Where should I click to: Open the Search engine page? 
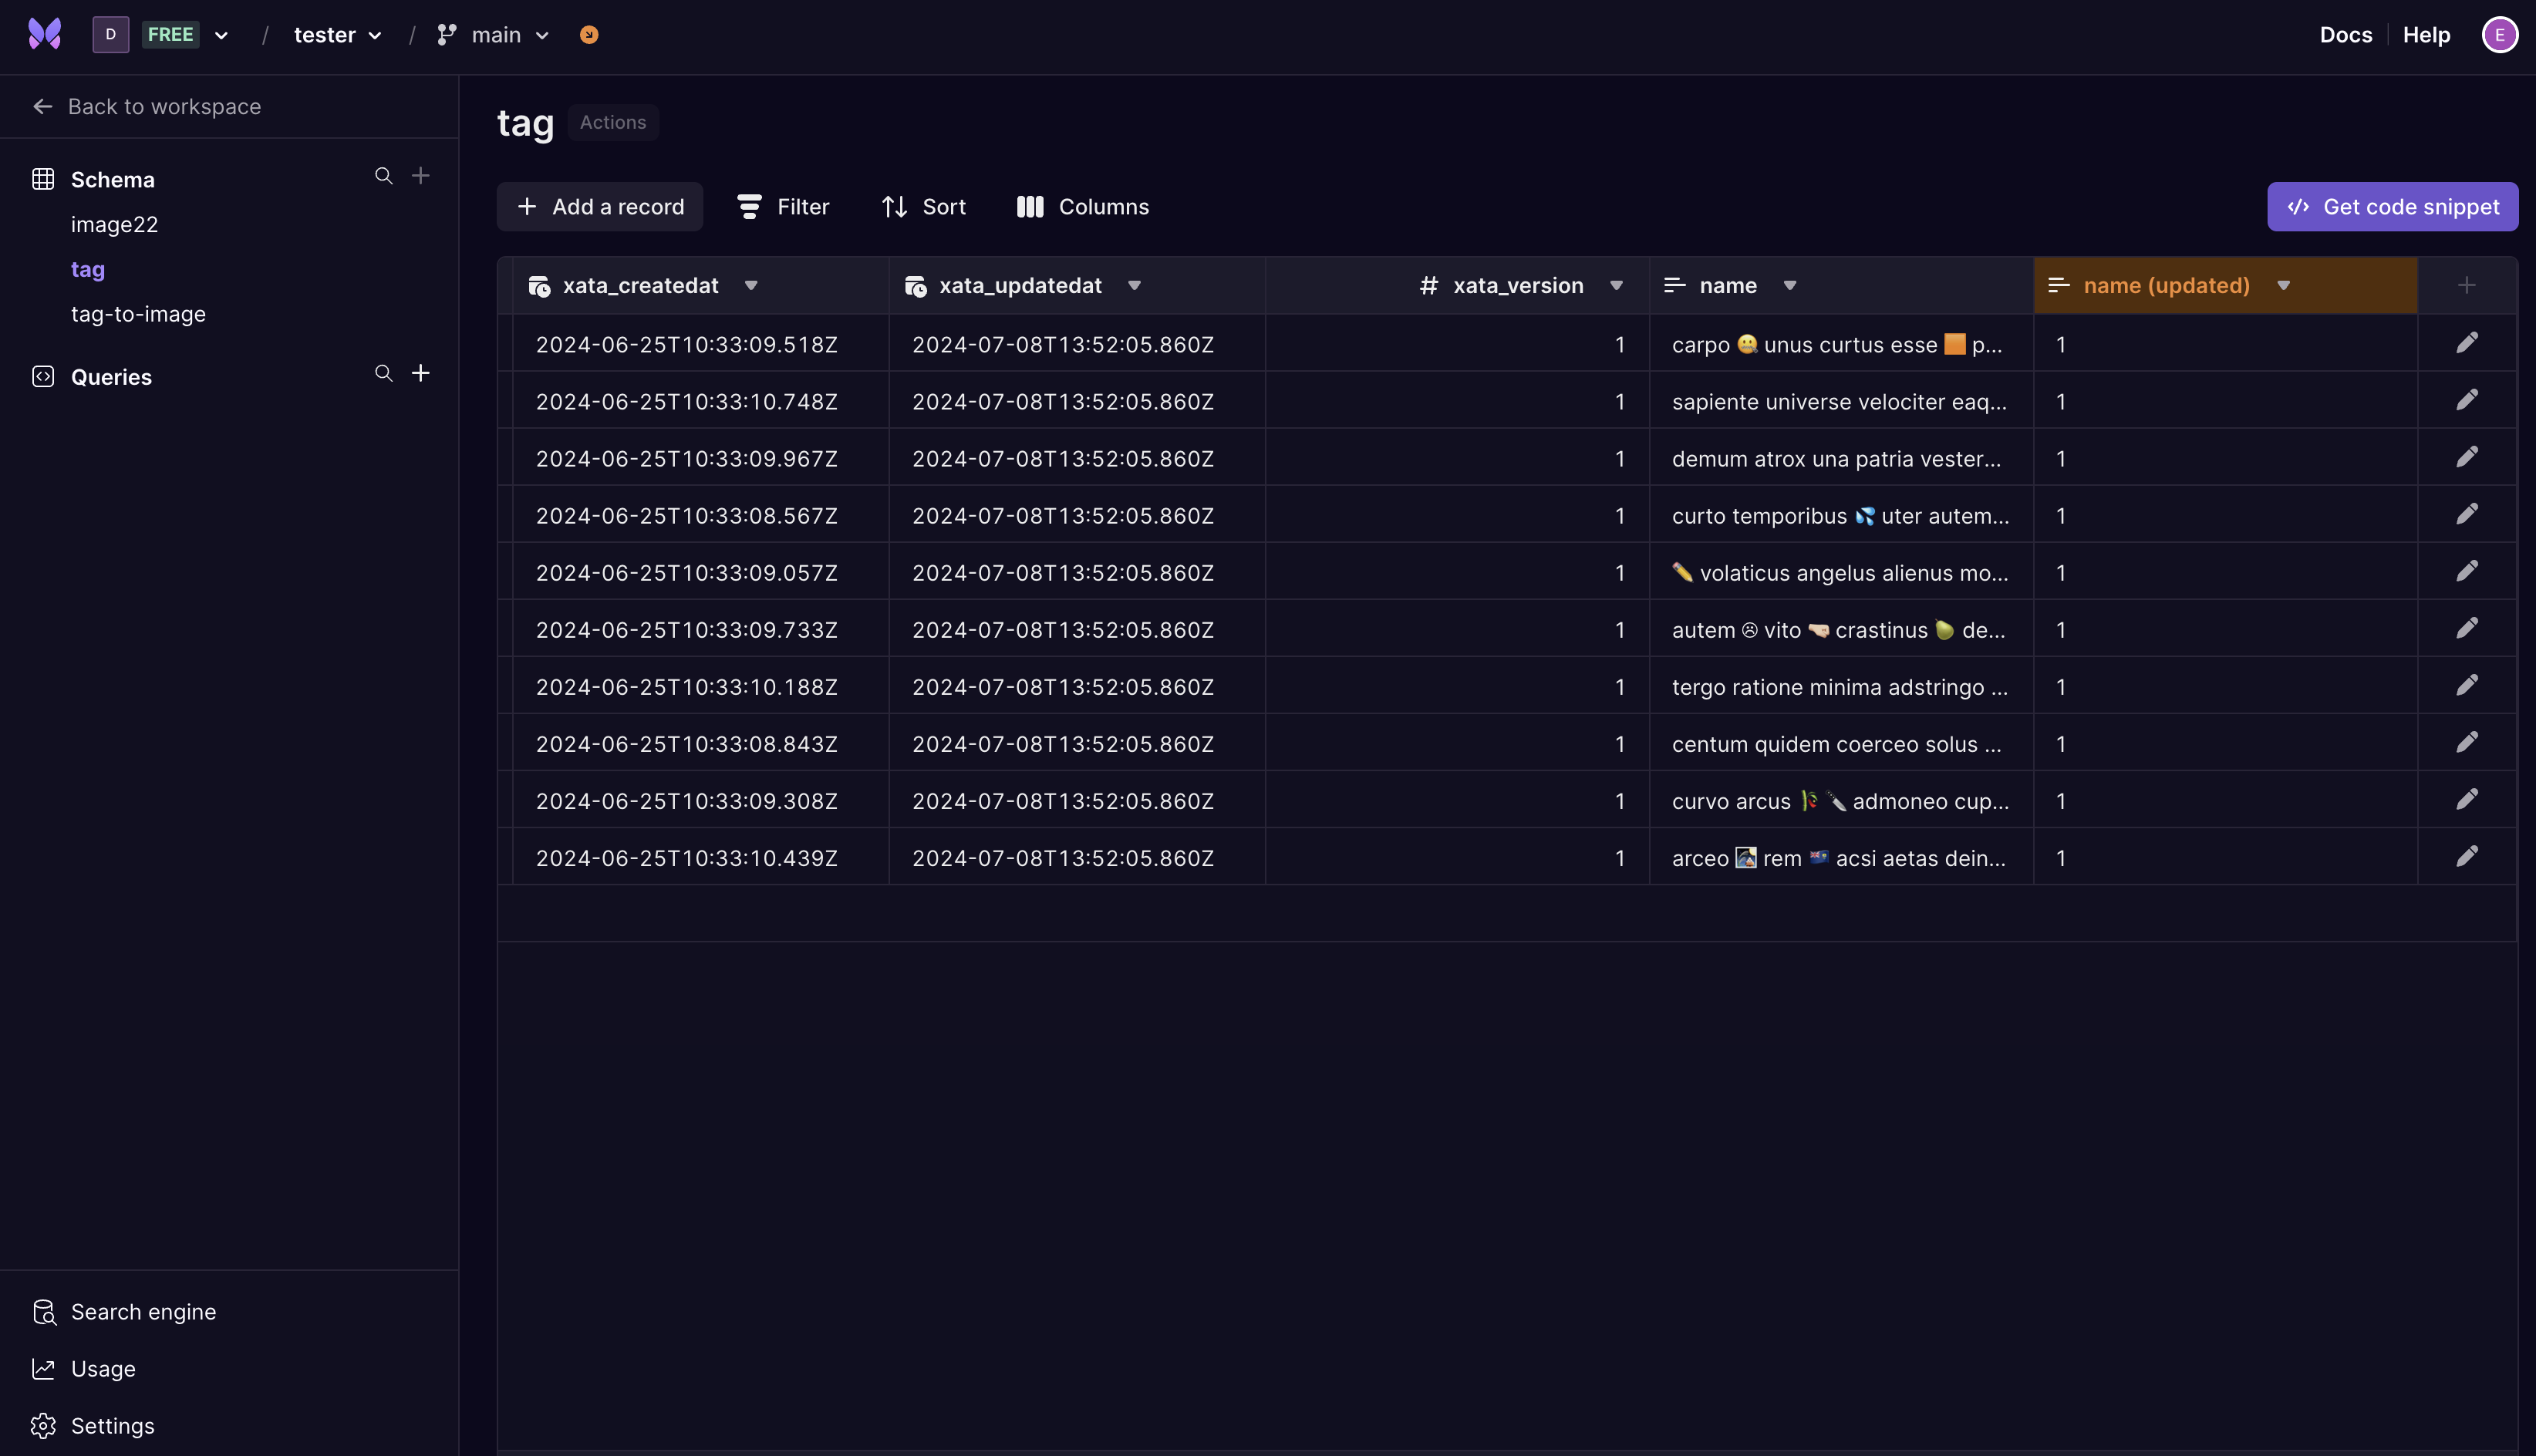tap(143, 1312)
